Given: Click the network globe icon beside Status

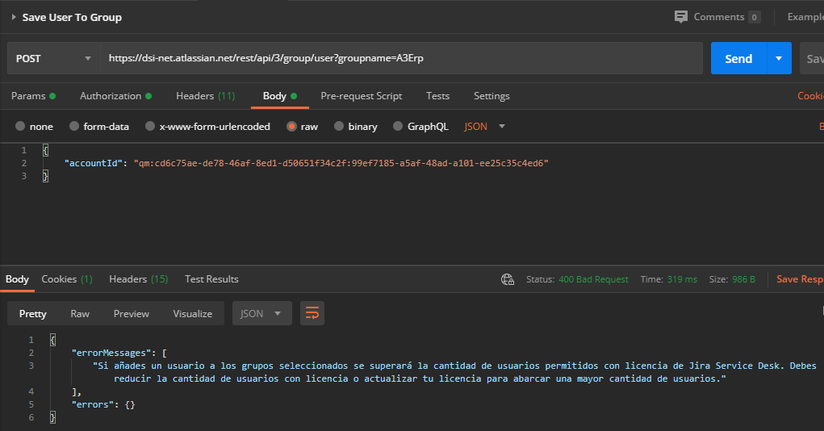Looking at the screenshot, I should tap(507, 280).
